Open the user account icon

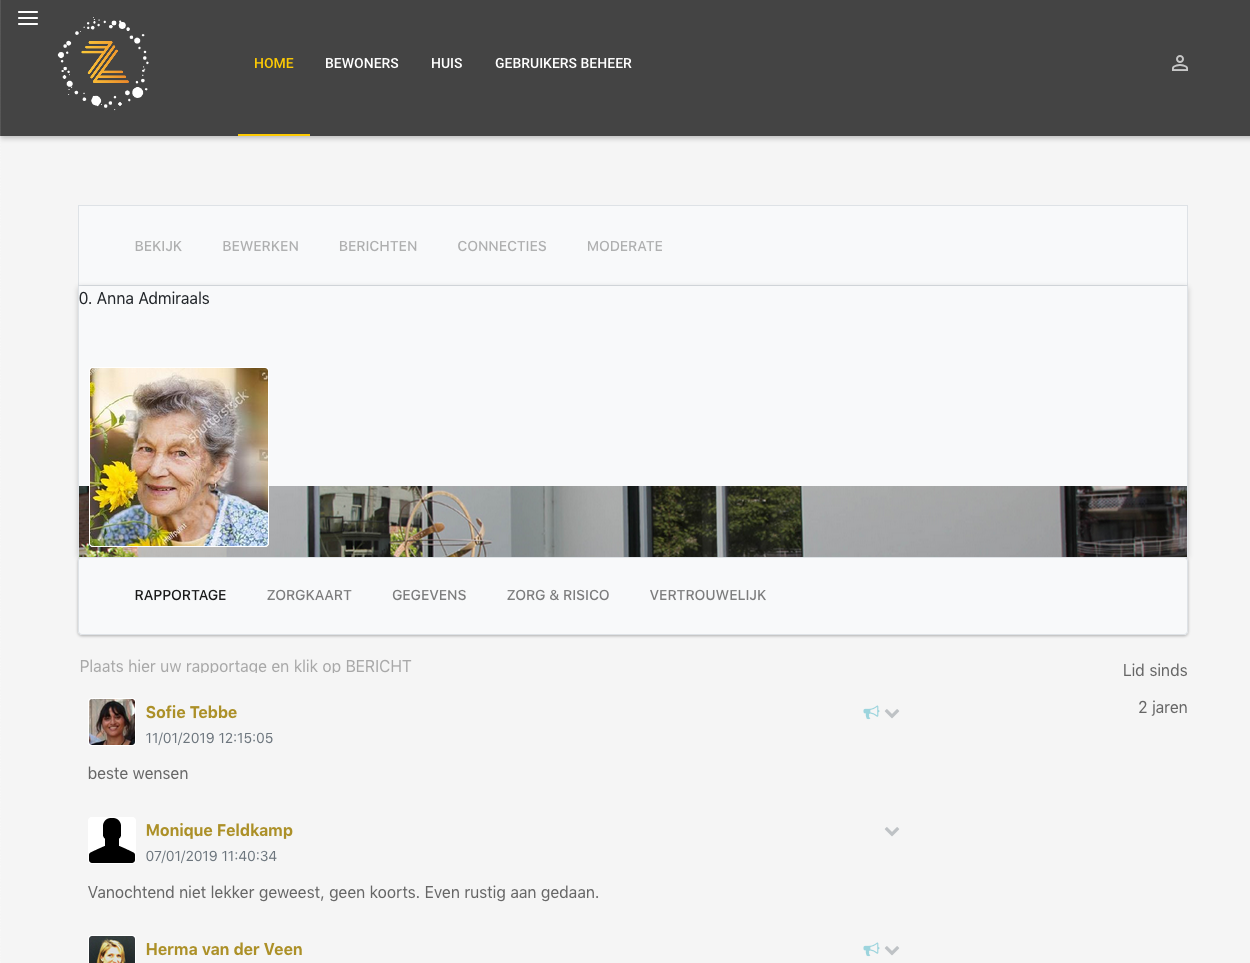point(1180,63)
